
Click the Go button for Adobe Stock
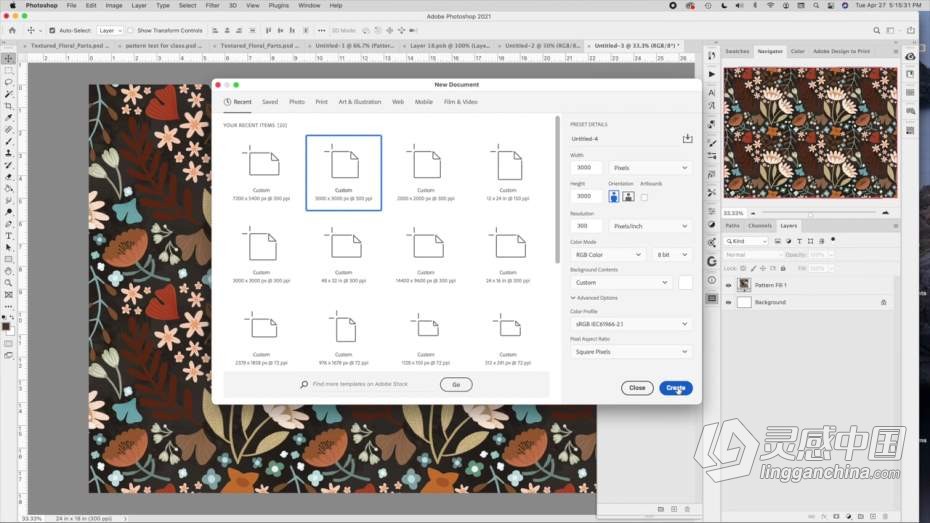pos(456,385)
